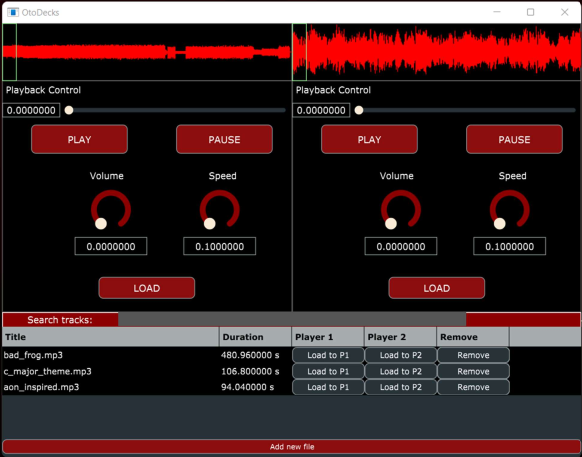Select the c_major_theme.mp3 track title
This screenshot has height=457, width=582.
click(x=48, y=371)
